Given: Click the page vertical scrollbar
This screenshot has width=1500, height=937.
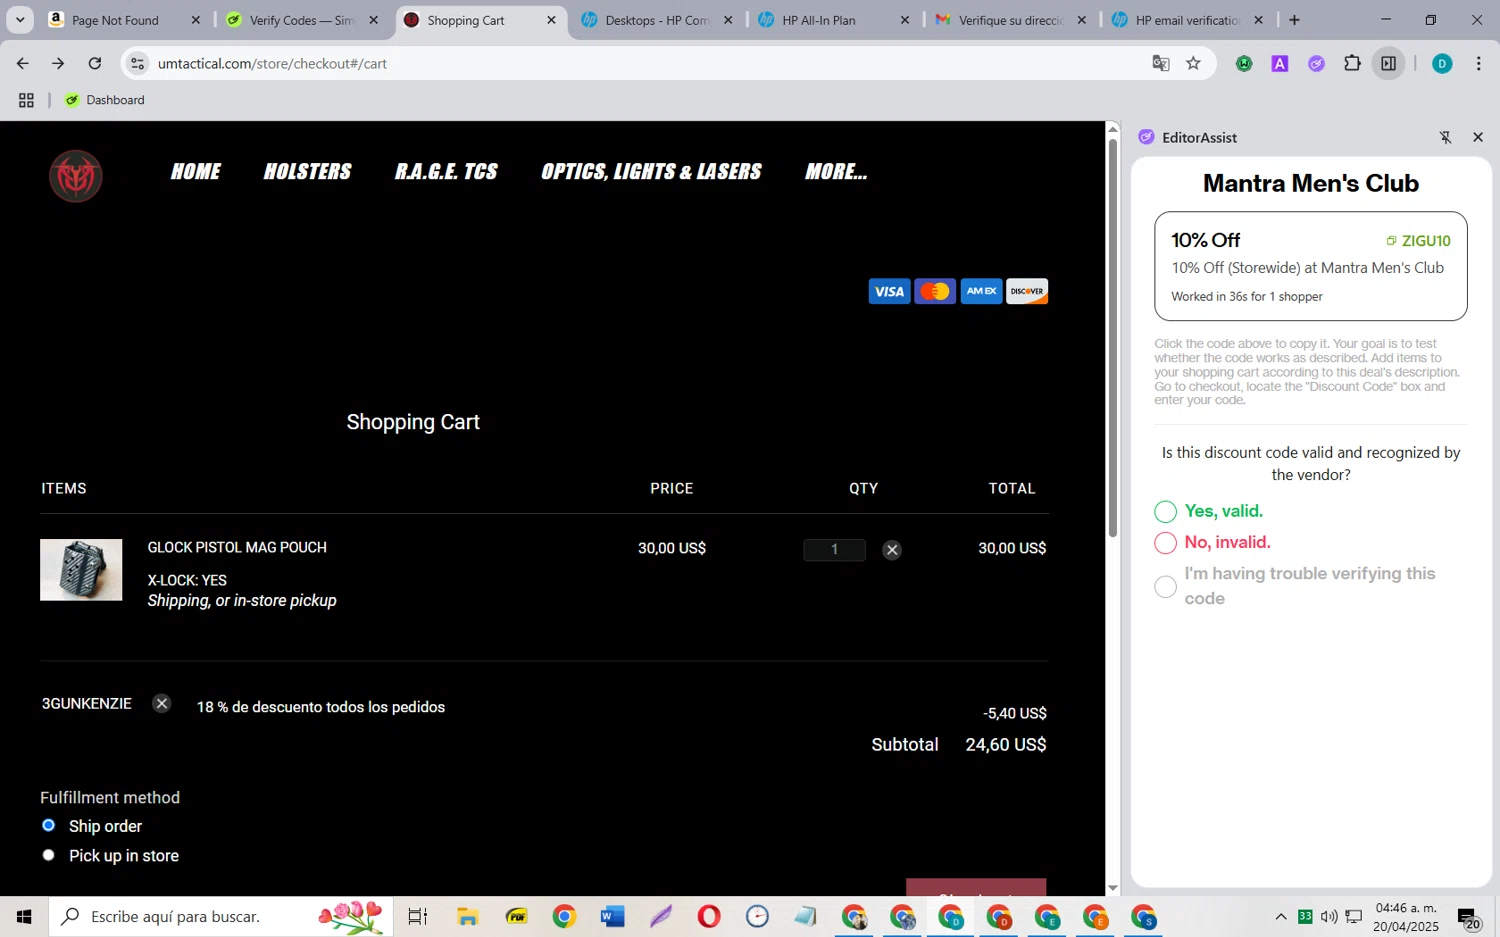Looking at the screenshot, I should click(1113, 337).
